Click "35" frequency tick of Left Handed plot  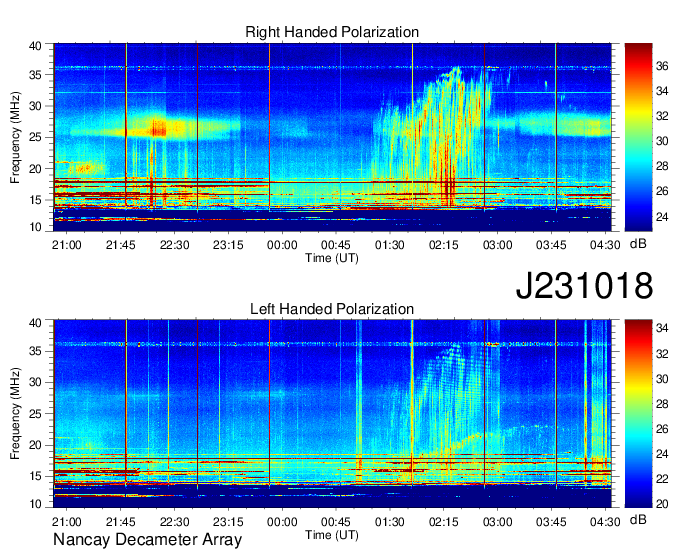(36, 351)
